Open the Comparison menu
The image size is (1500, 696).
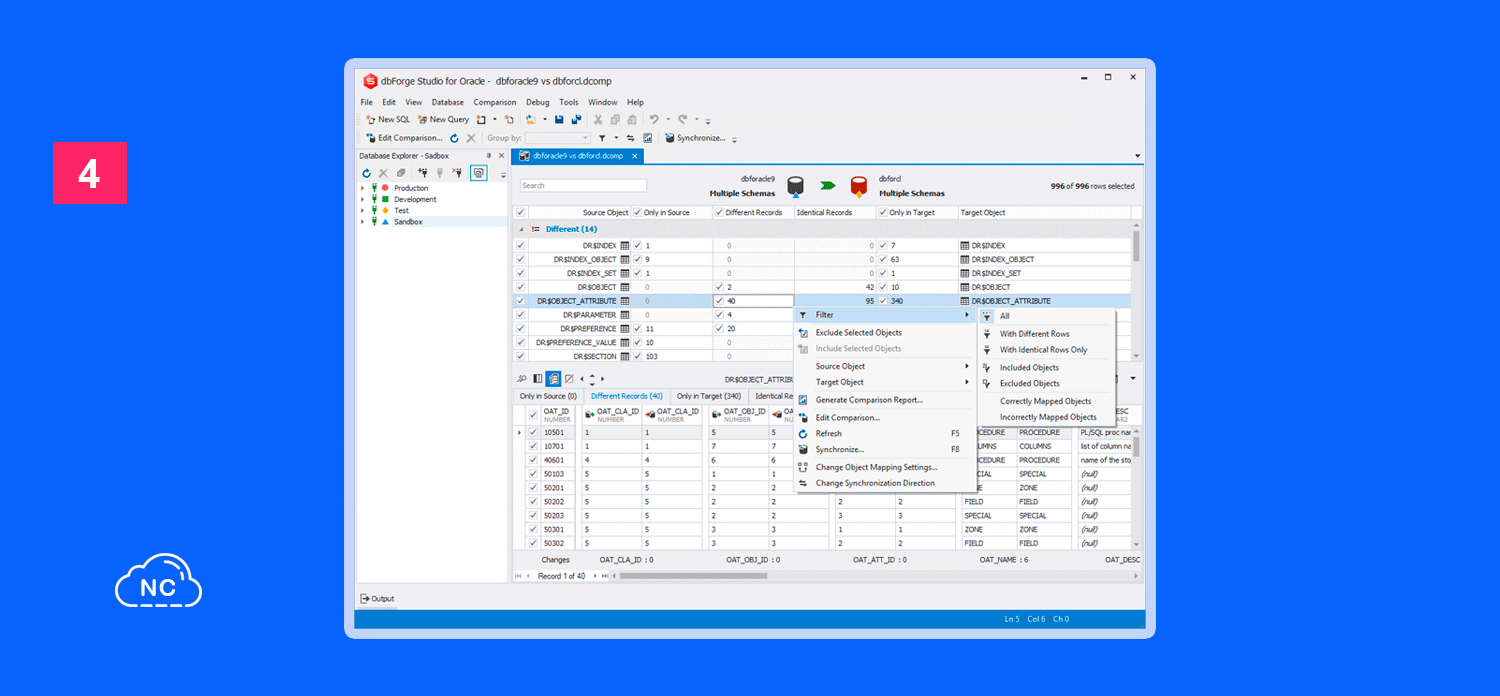point(495,102)
